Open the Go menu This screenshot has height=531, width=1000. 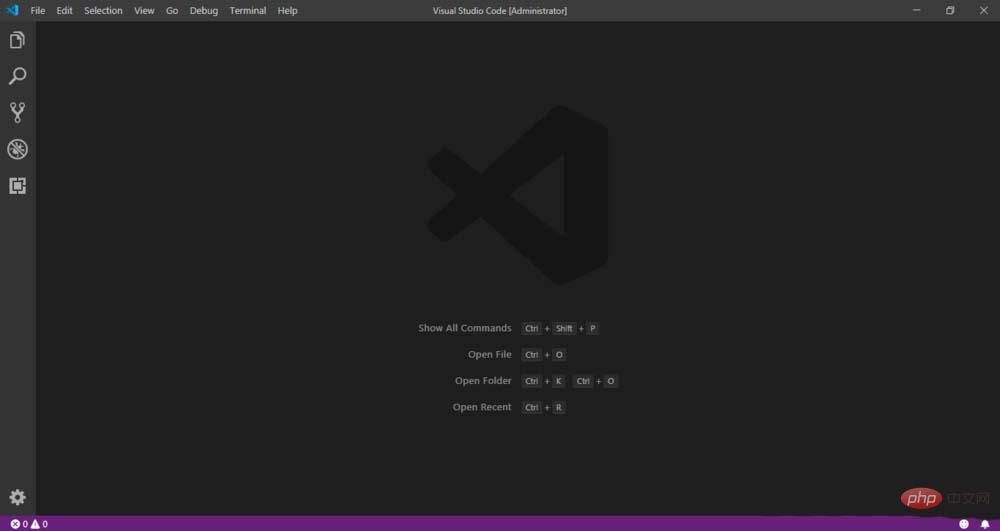[x=172, y=11]
